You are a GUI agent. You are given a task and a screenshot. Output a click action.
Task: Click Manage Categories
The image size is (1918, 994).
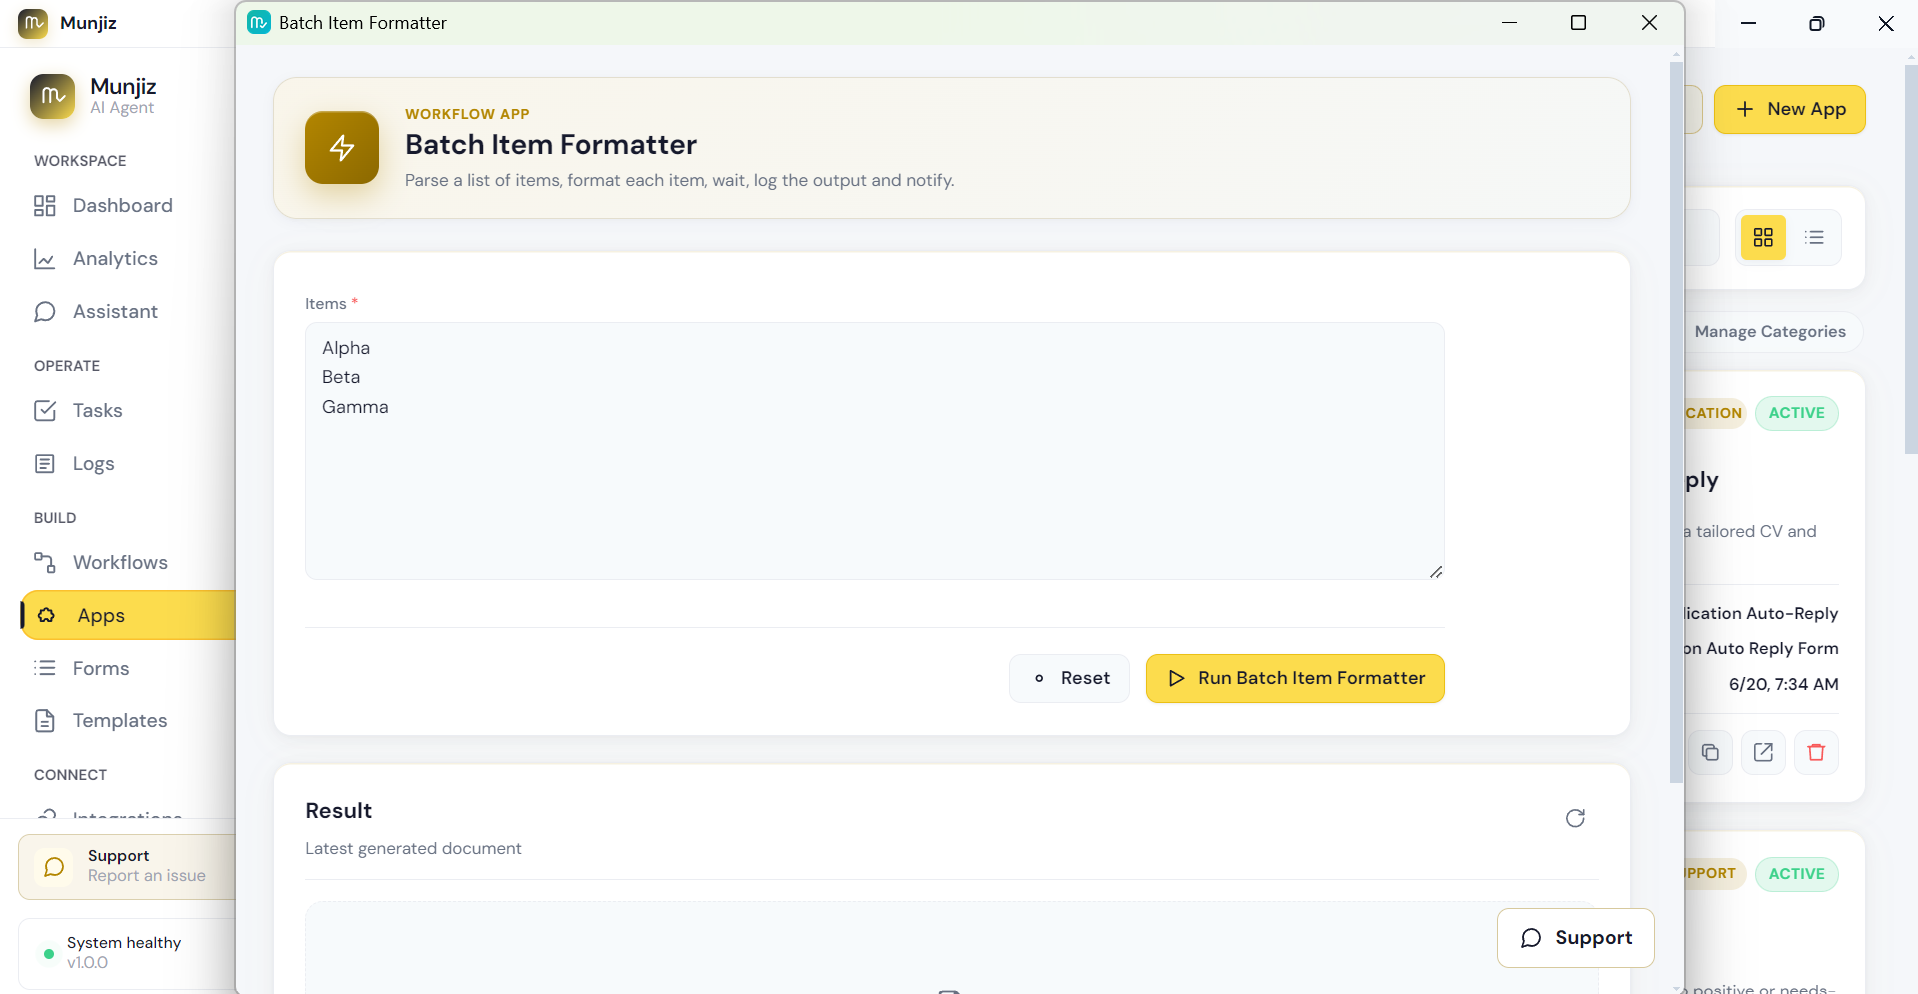click(x=1770, y=331)
